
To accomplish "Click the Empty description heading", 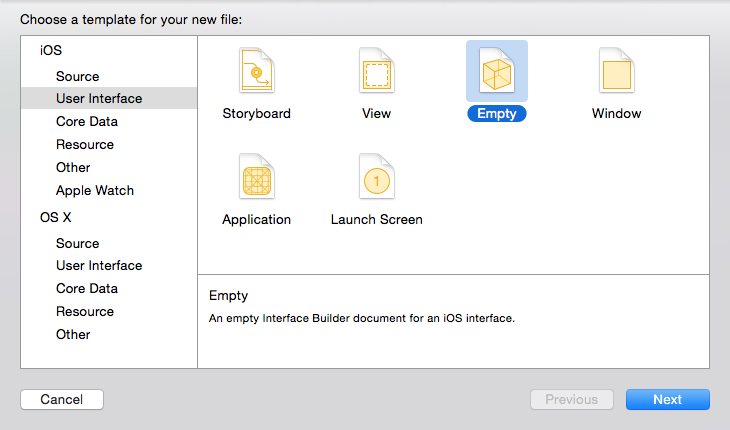I will pos(229,296).
